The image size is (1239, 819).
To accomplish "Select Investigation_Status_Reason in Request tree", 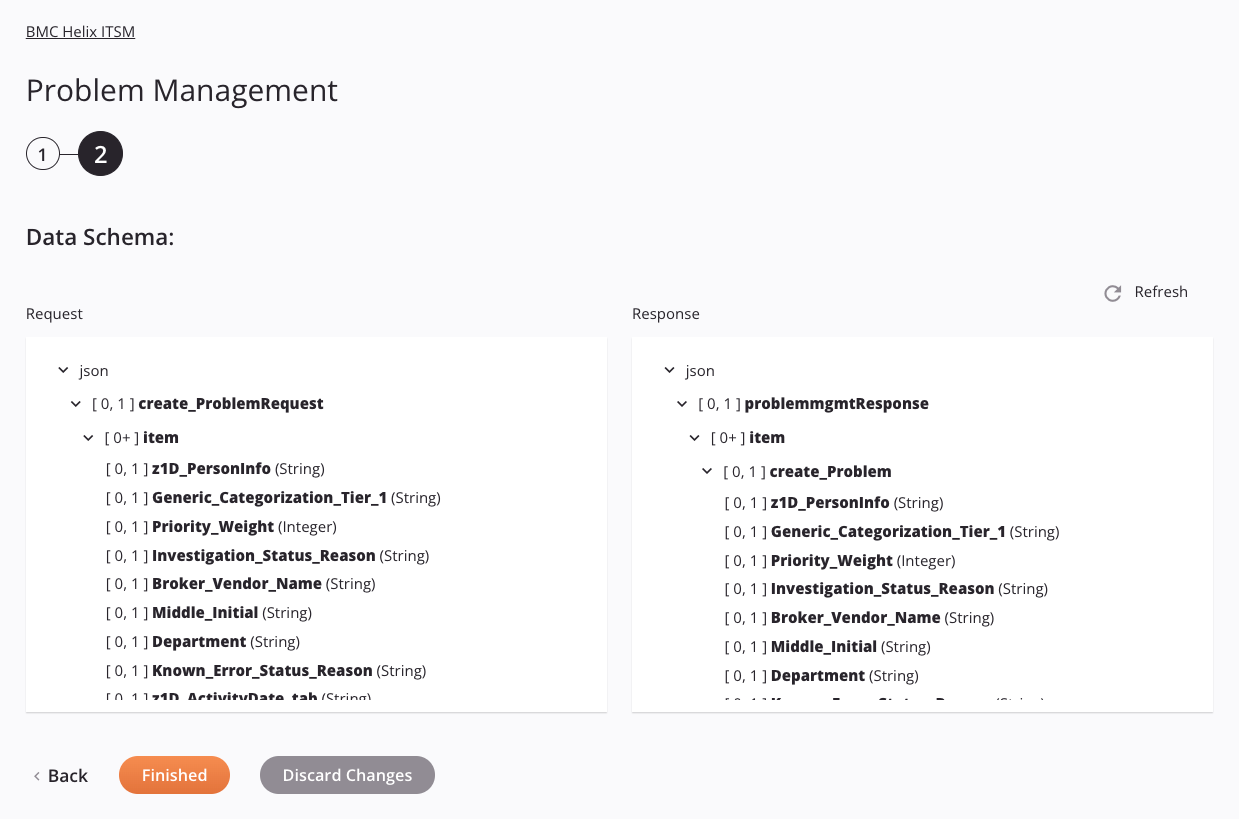I will pyautogui.click(x=267, y=555).
